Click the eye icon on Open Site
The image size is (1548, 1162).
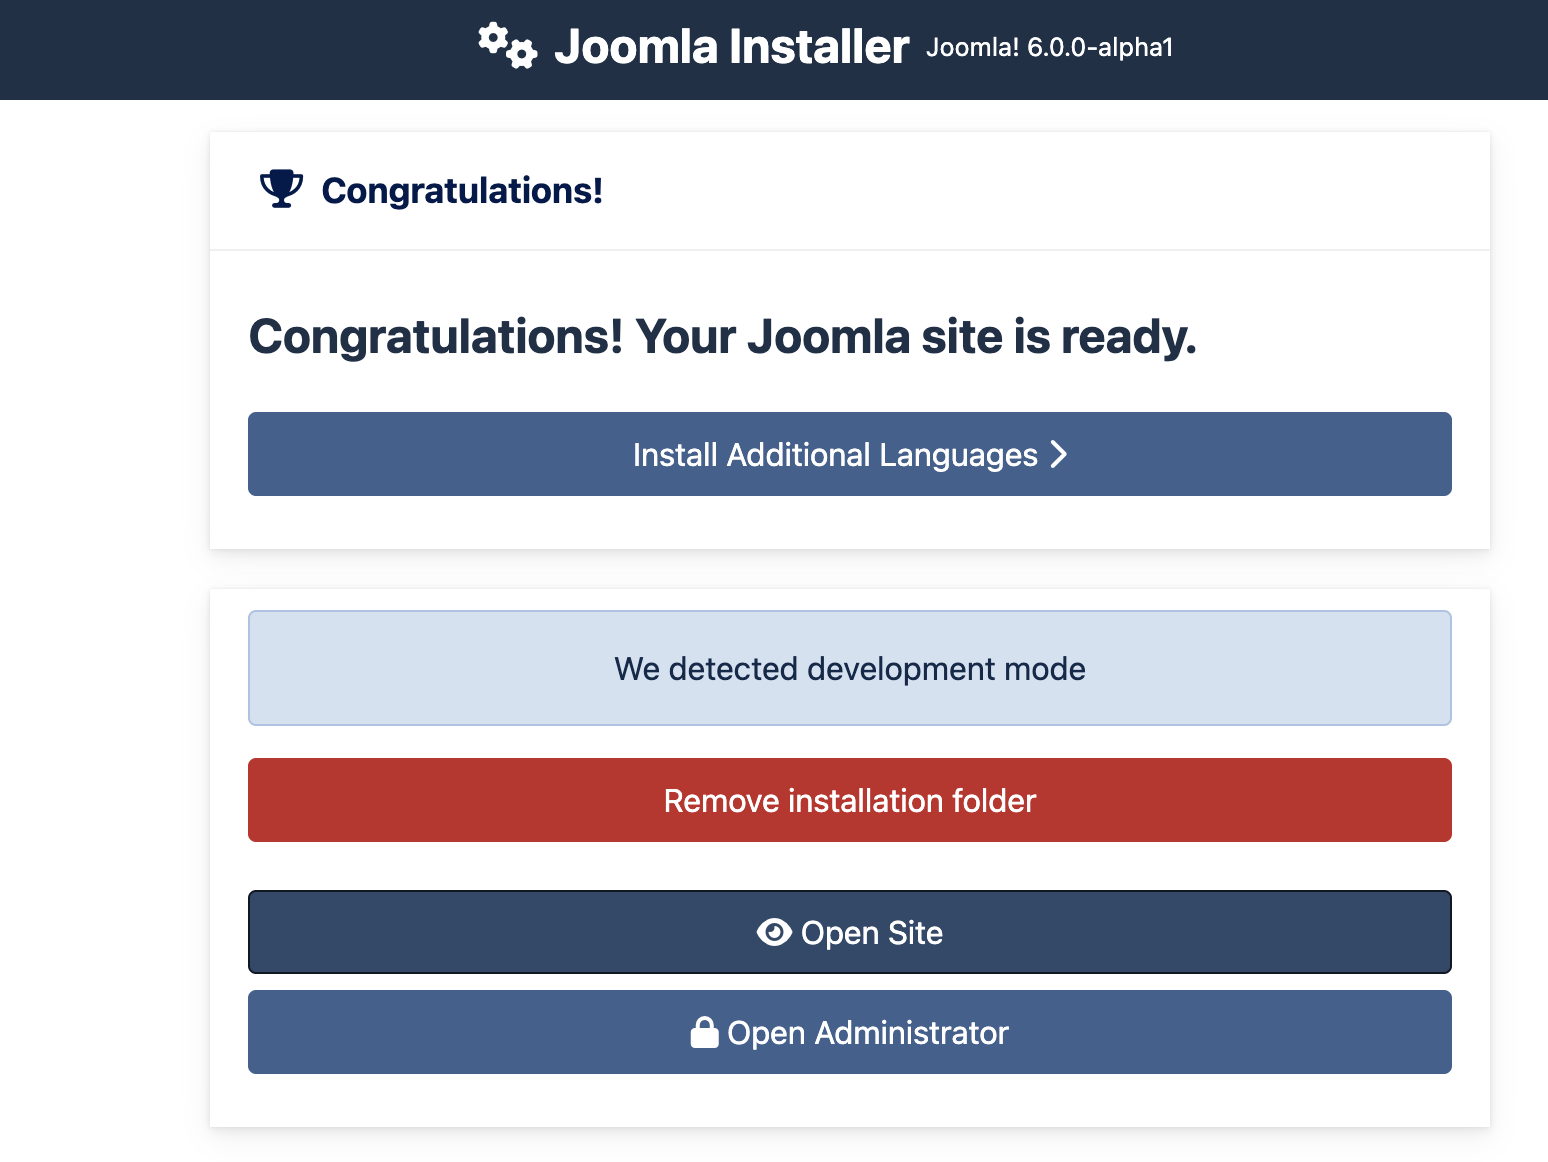point(774,932)
